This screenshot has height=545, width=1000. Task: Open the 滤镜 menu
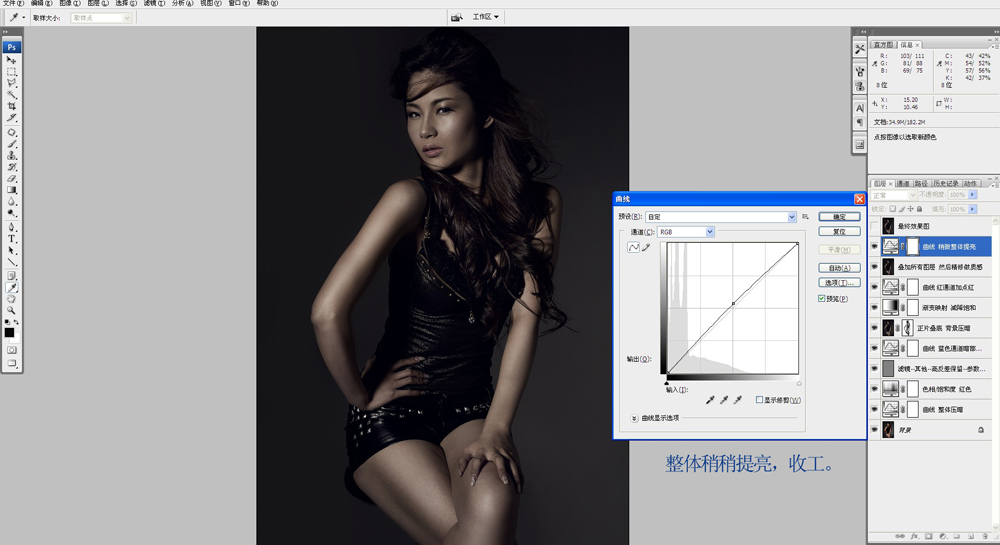(154, 3)
